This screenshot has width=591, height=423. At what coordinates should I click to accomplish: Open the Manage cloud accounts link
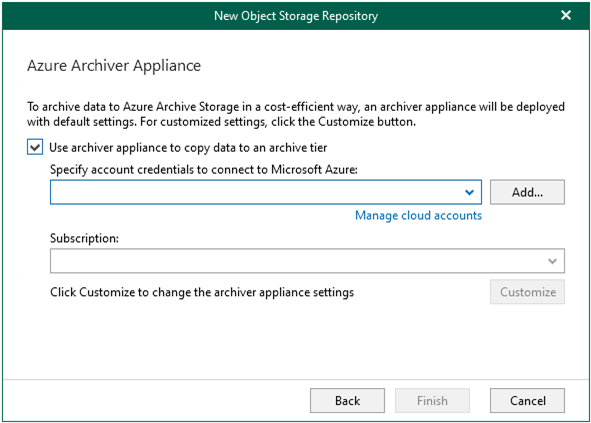coord(418,215)
